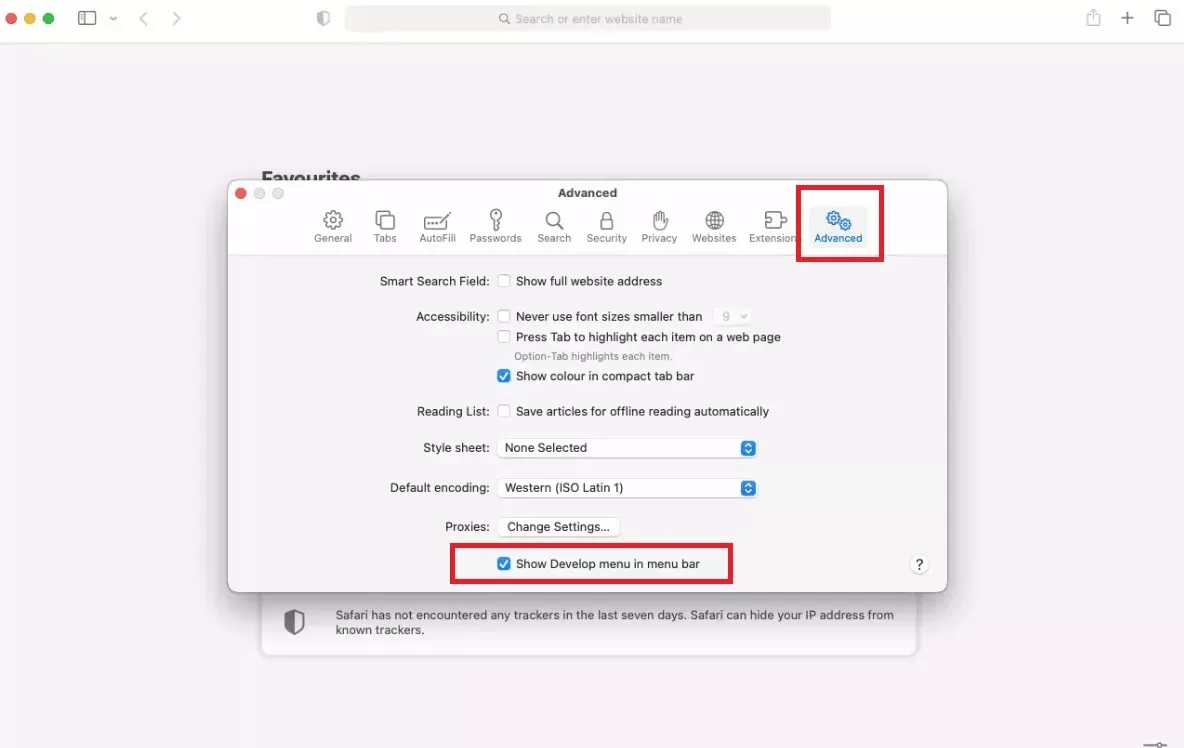Select the Websites globe icon
Image resolution: width=1184 pixels, height=748 pixels.
[x=714, y=226]
